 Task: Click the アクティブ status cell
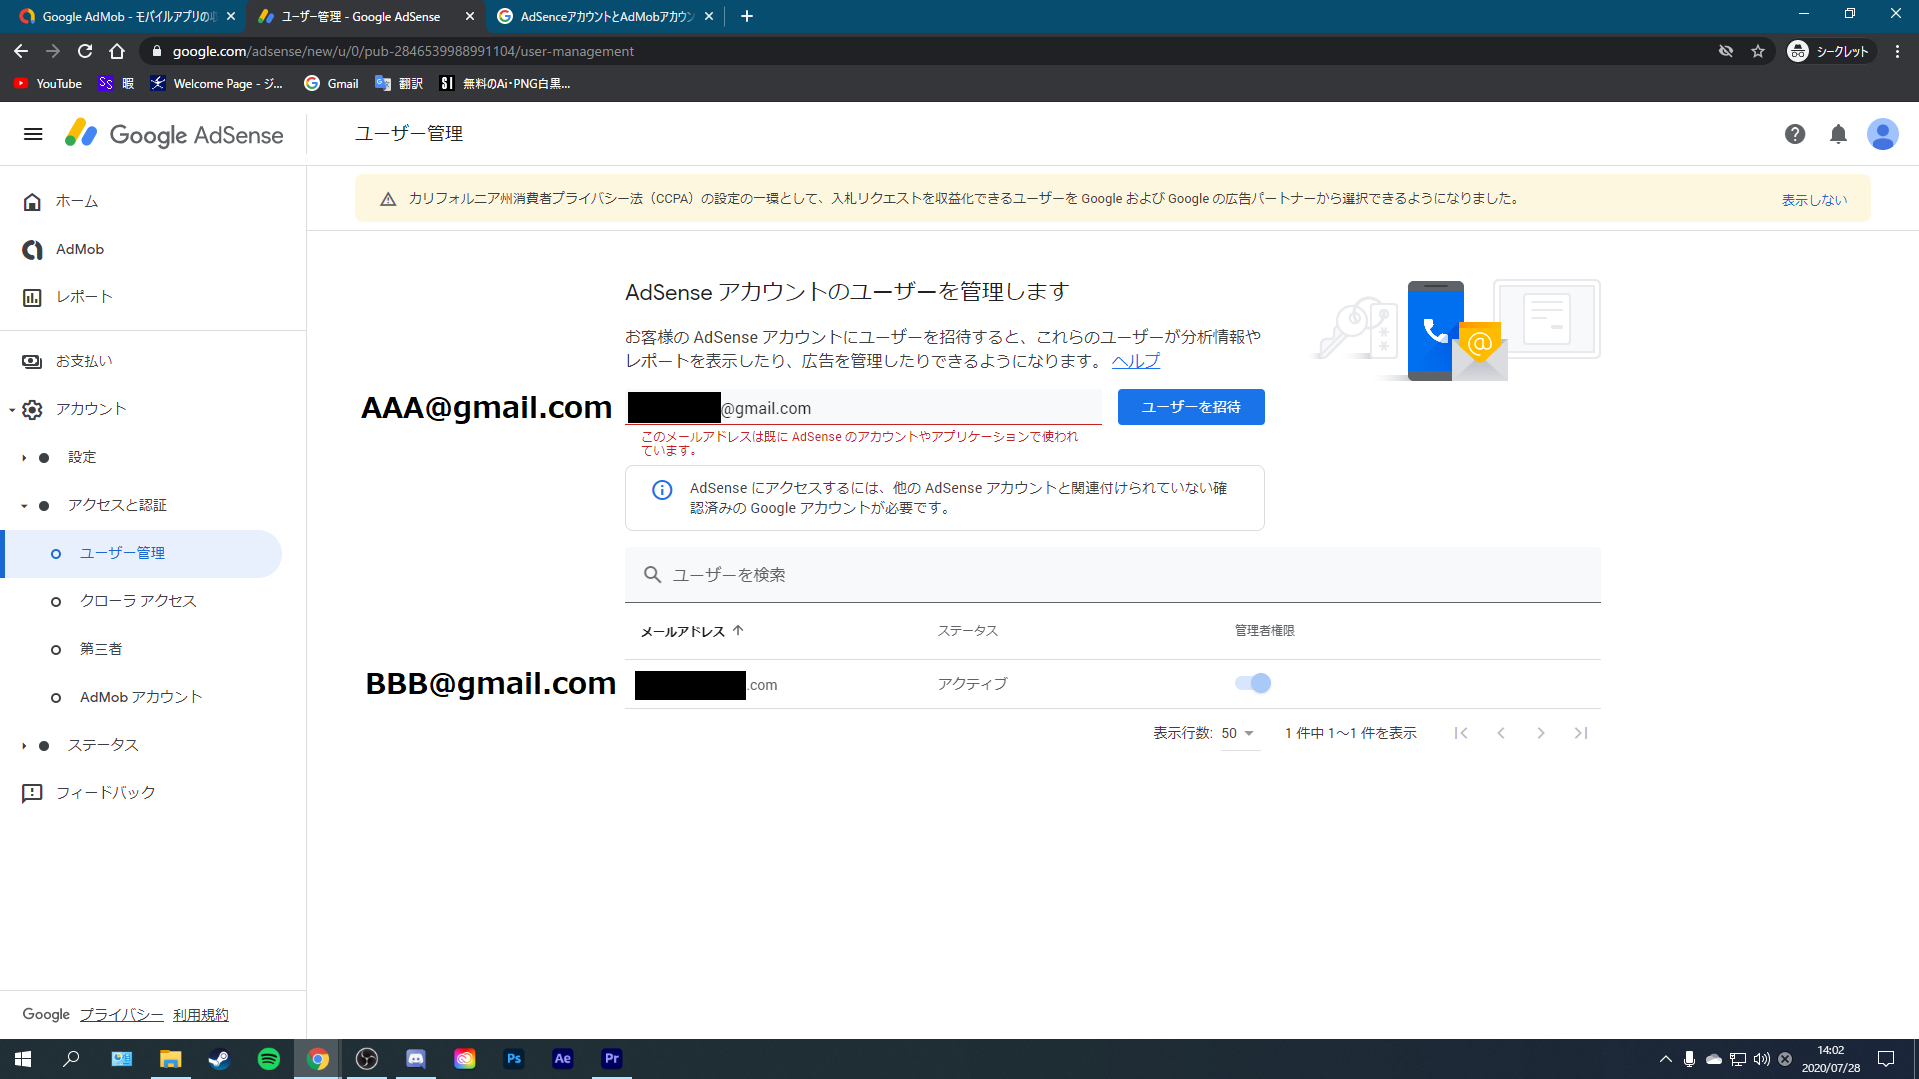pos(972,684)
